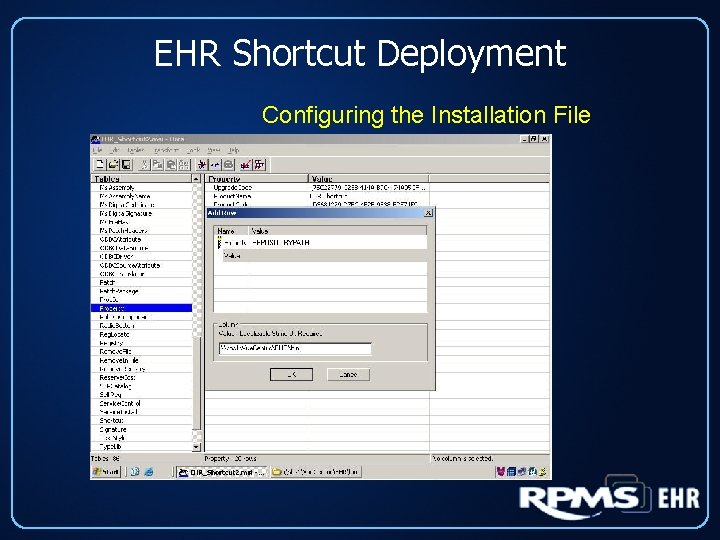The height and width of the screenshot is (540, 720).
Task: Click the Tables column header
Action: pos(141,179)
